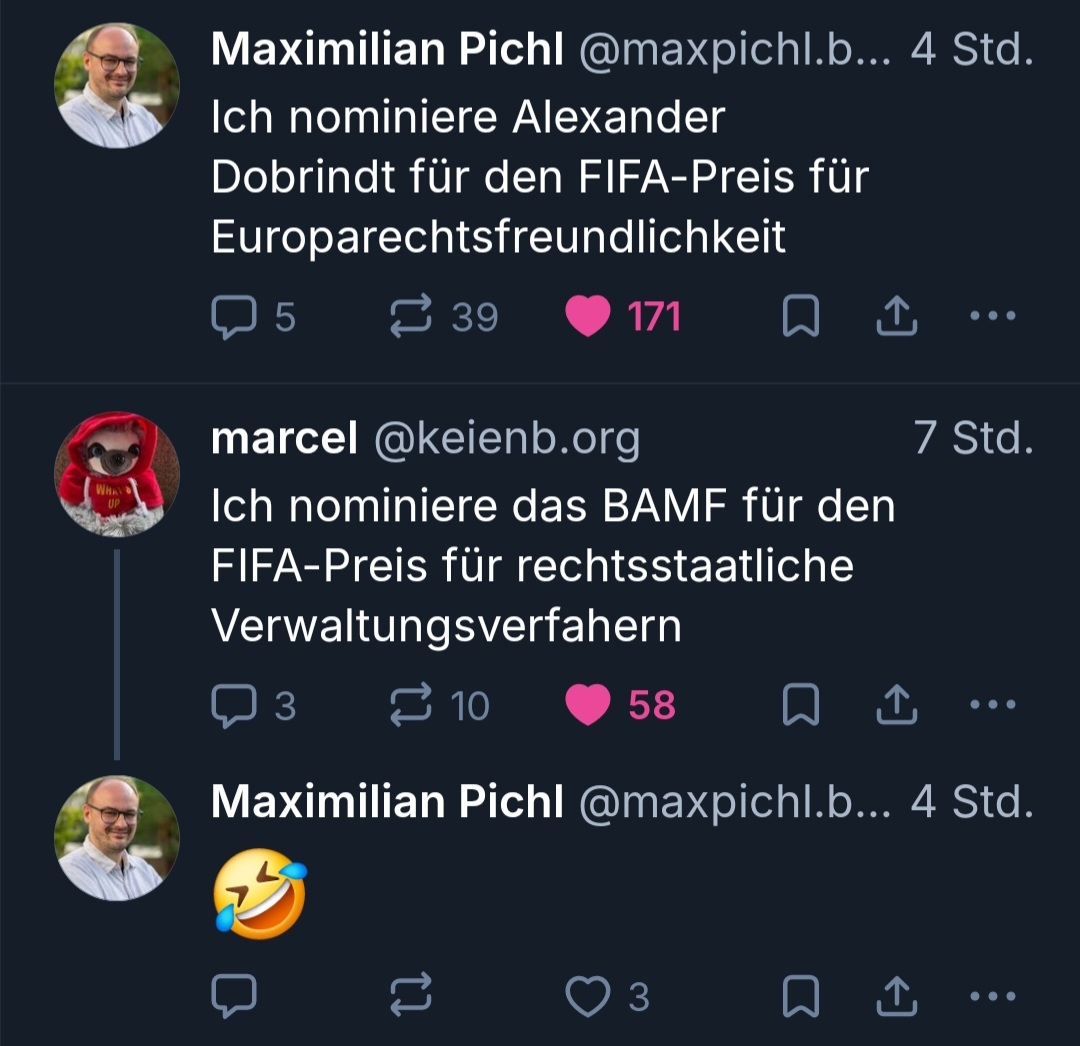Open more options on marcel's post

993,706
